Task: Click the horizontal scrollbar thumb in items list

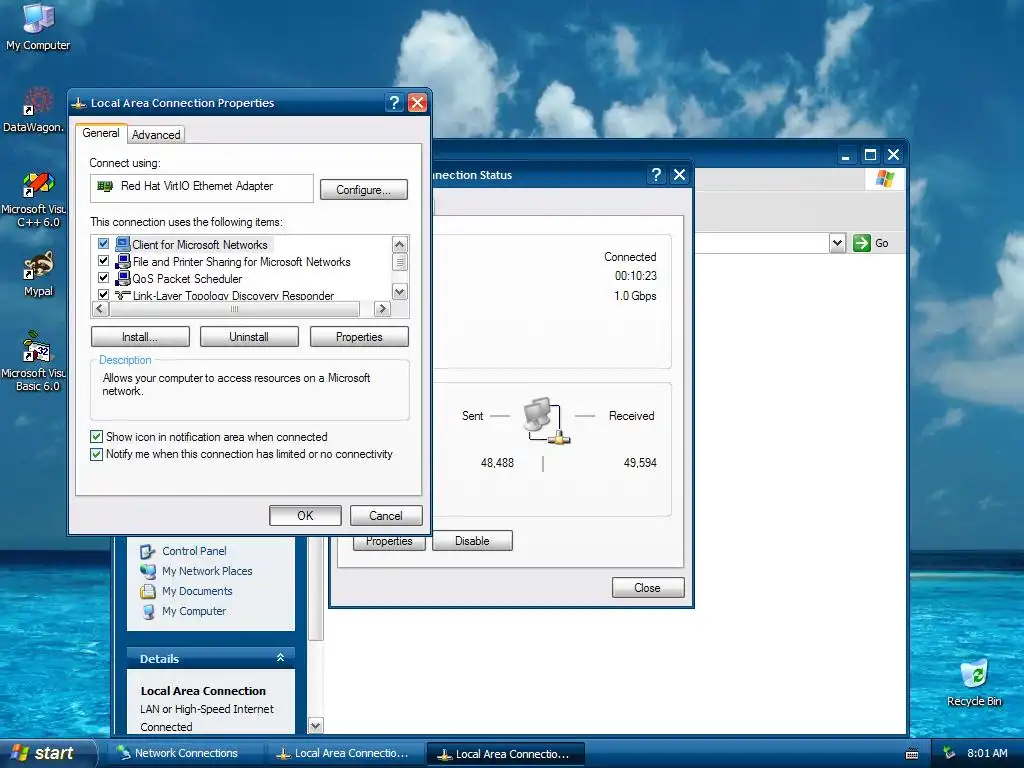Action: tap(234, 309)
